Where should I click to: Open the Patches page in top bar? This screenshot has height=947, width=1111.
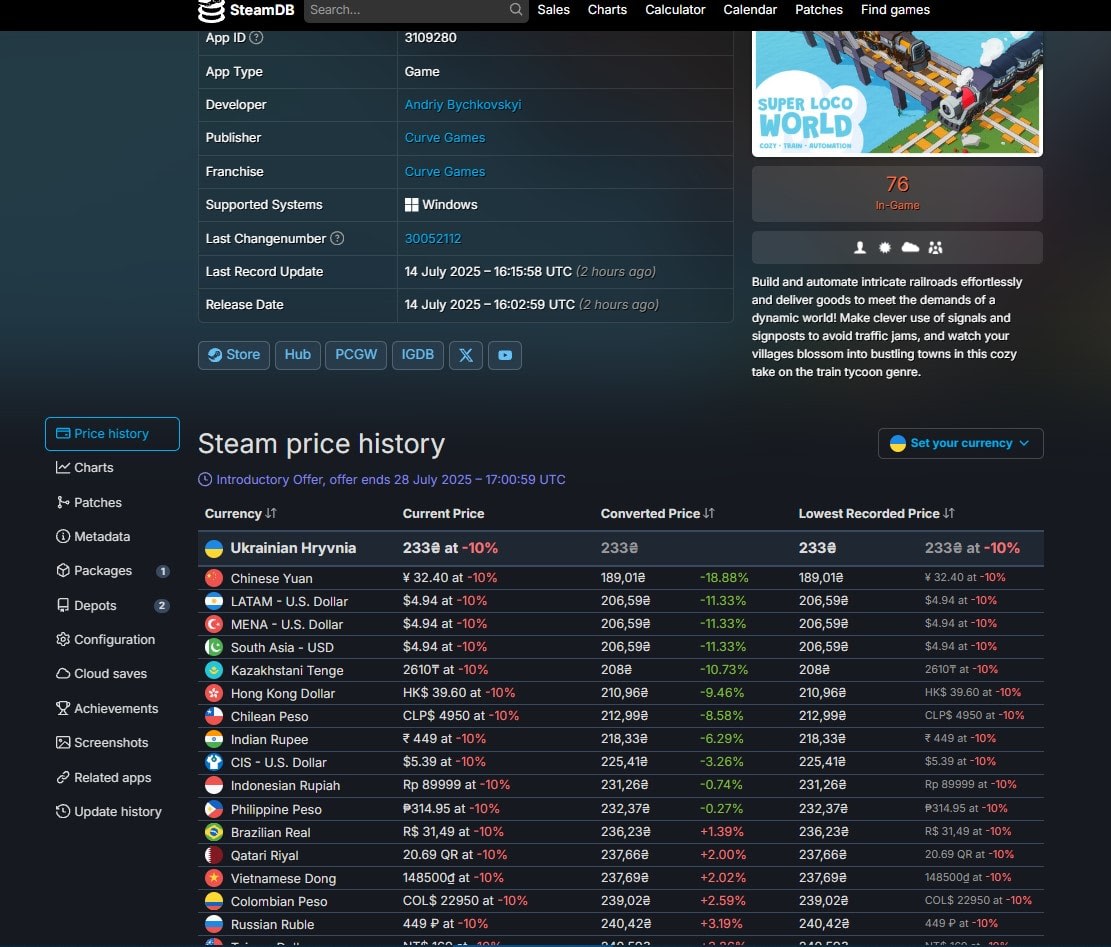coord(818,10)
